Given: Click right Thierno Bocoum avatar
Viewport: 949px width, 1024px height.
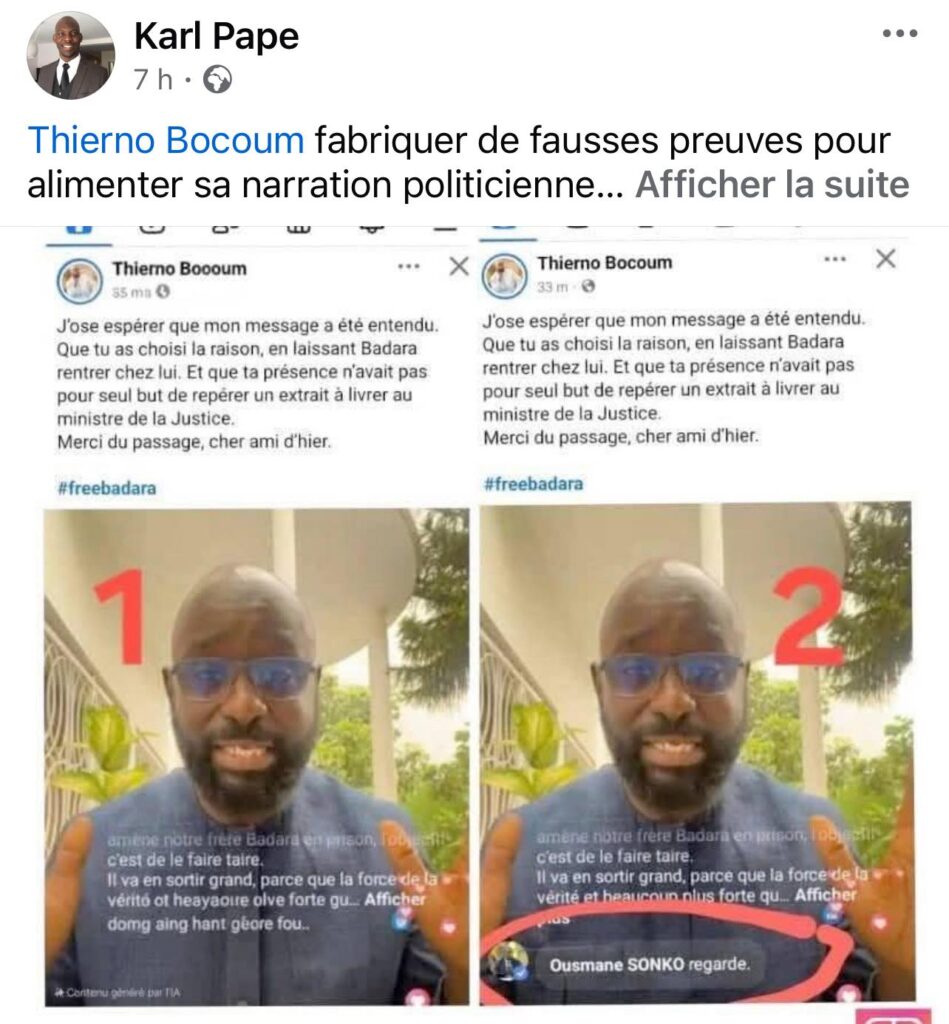Looking at the screenshot, I should click(x=504, y=275).
